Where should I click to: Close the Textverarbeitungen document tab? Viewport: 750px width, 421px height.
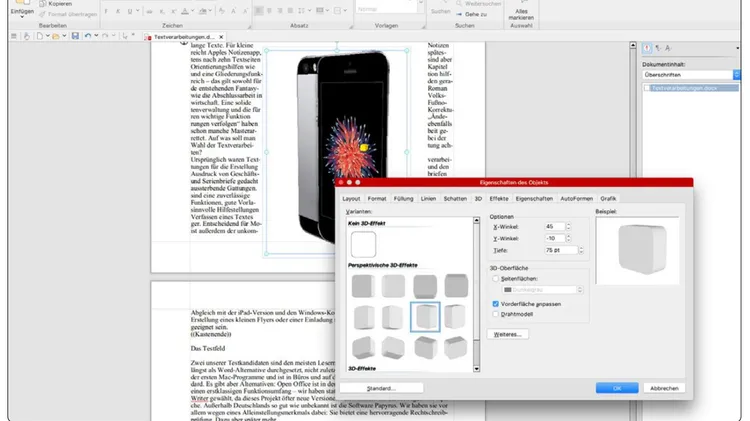pyautogui.click(x=221, y=37)
